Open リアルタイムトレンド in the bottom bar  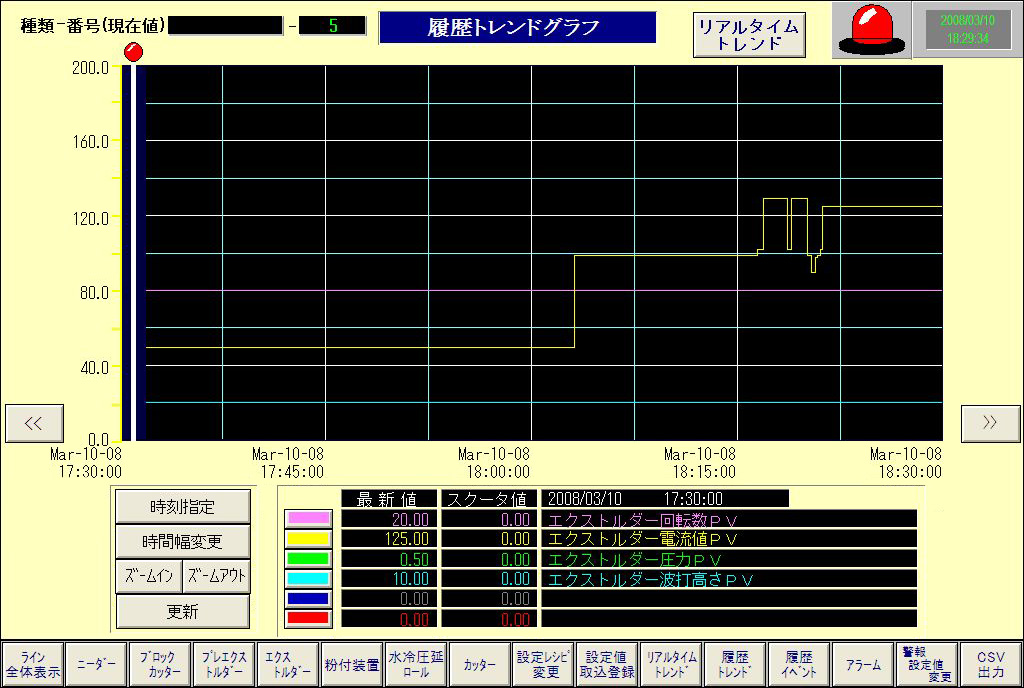[x=671, y=665]
